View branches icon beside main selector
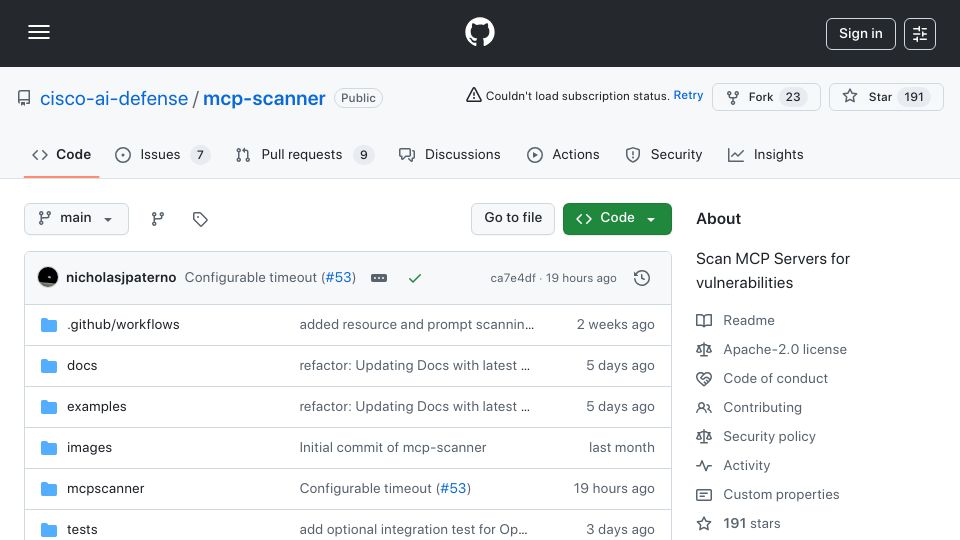960x540 pixels. click(x=158, y=219)
